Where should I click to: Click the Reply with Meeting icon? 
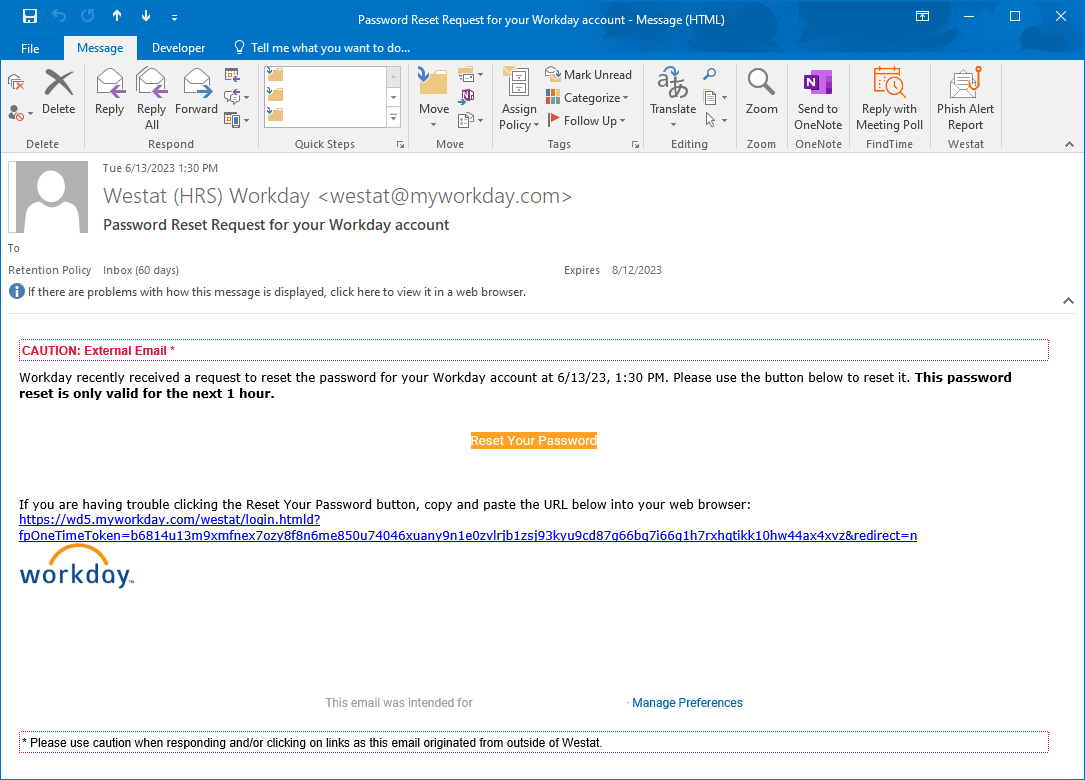[232, 75]
